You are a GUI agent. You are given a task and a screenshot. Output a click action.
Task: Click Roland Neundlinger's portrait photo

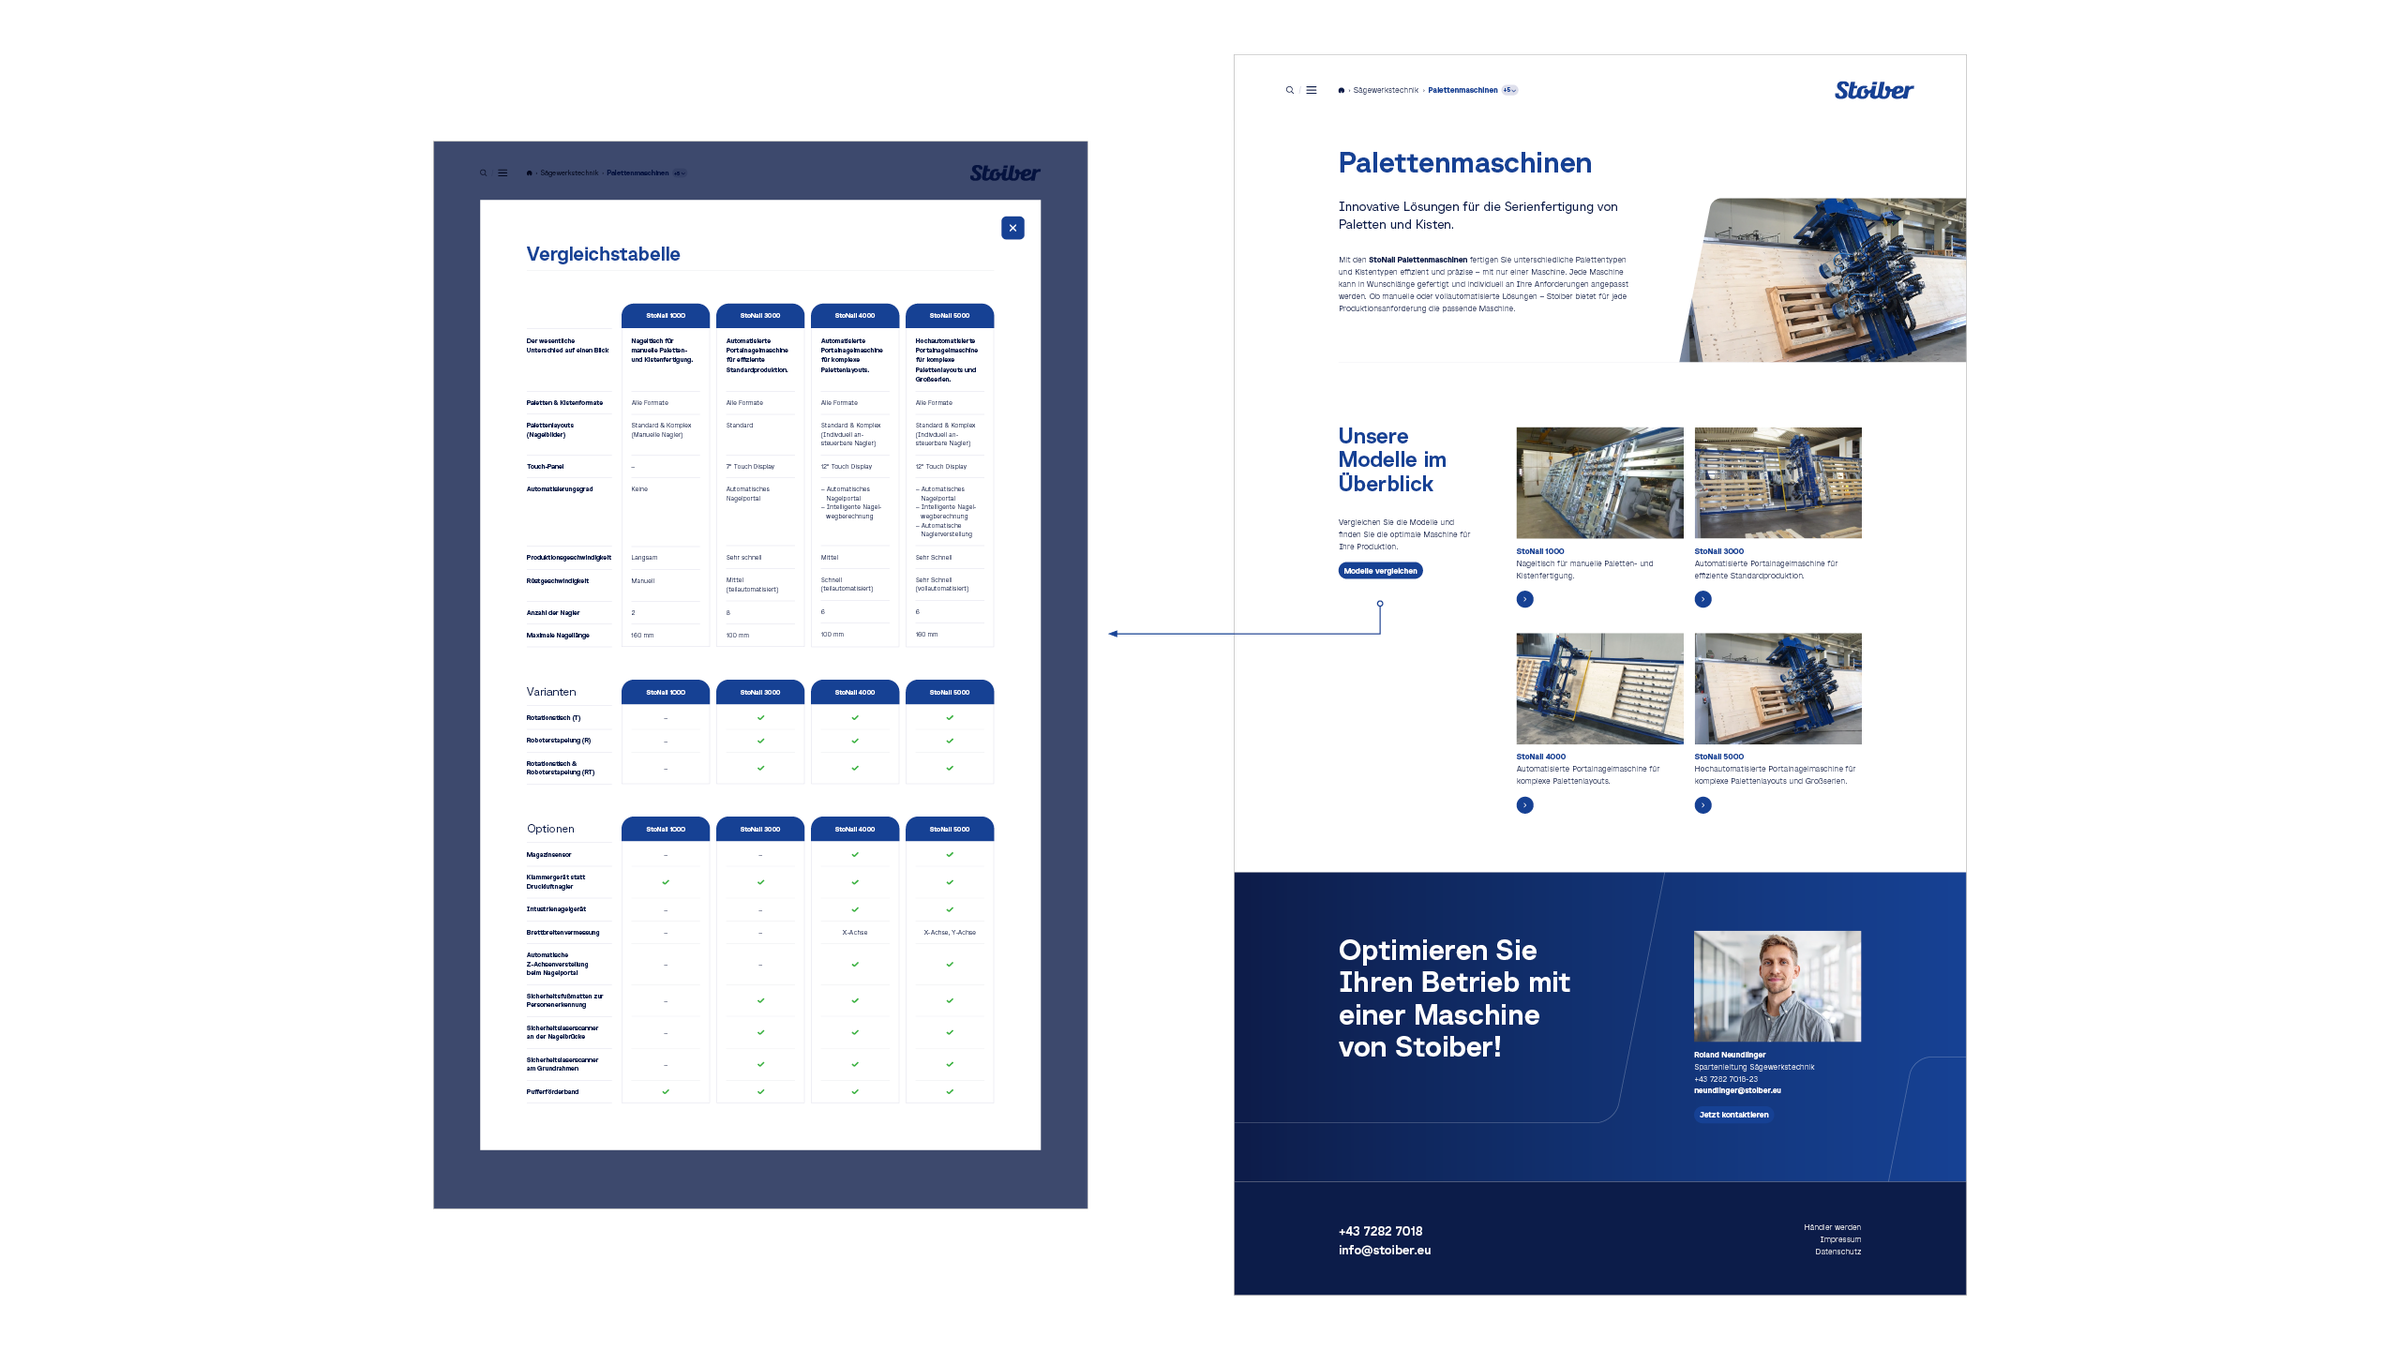point(1777,986)
